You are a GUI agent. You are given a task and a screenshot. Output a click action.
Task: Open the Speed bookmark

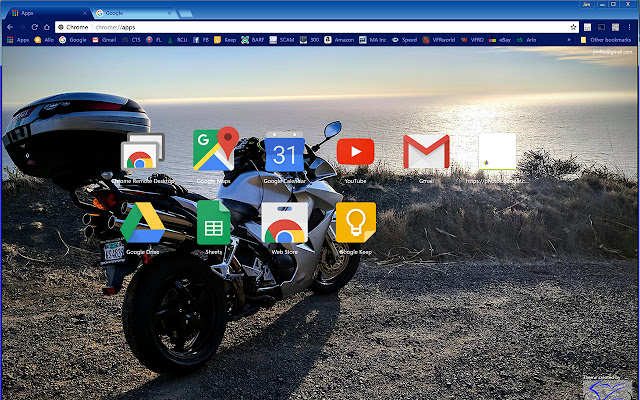(404, 40)
